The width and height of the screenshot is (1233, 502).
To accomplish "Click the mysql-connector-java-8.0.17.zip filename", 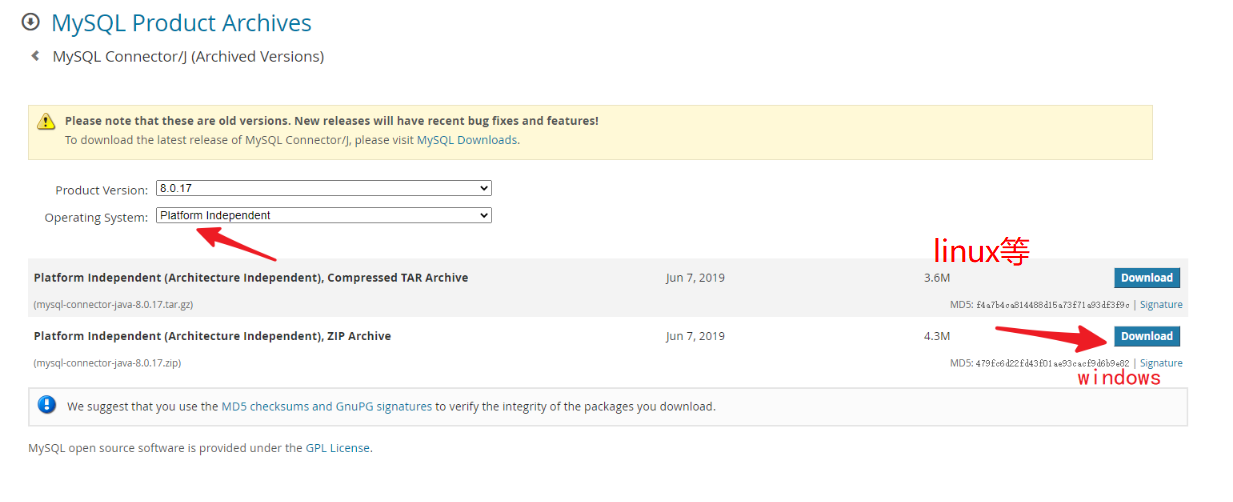I will tap(107, 363).
